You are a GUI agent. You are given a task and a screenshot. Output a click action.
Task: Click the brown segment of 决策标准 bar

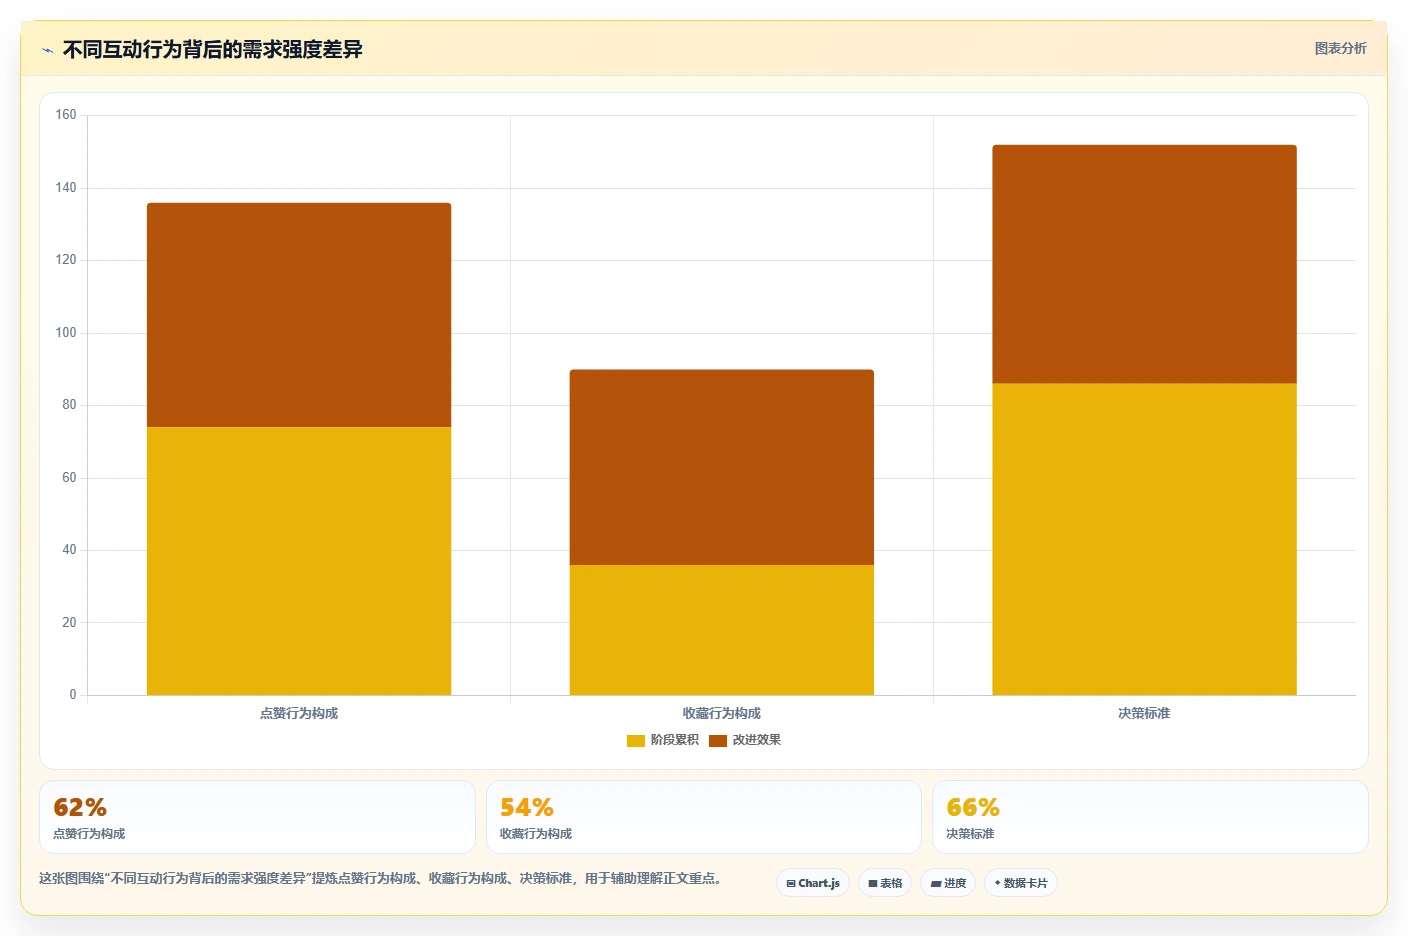click(1144, 264)
